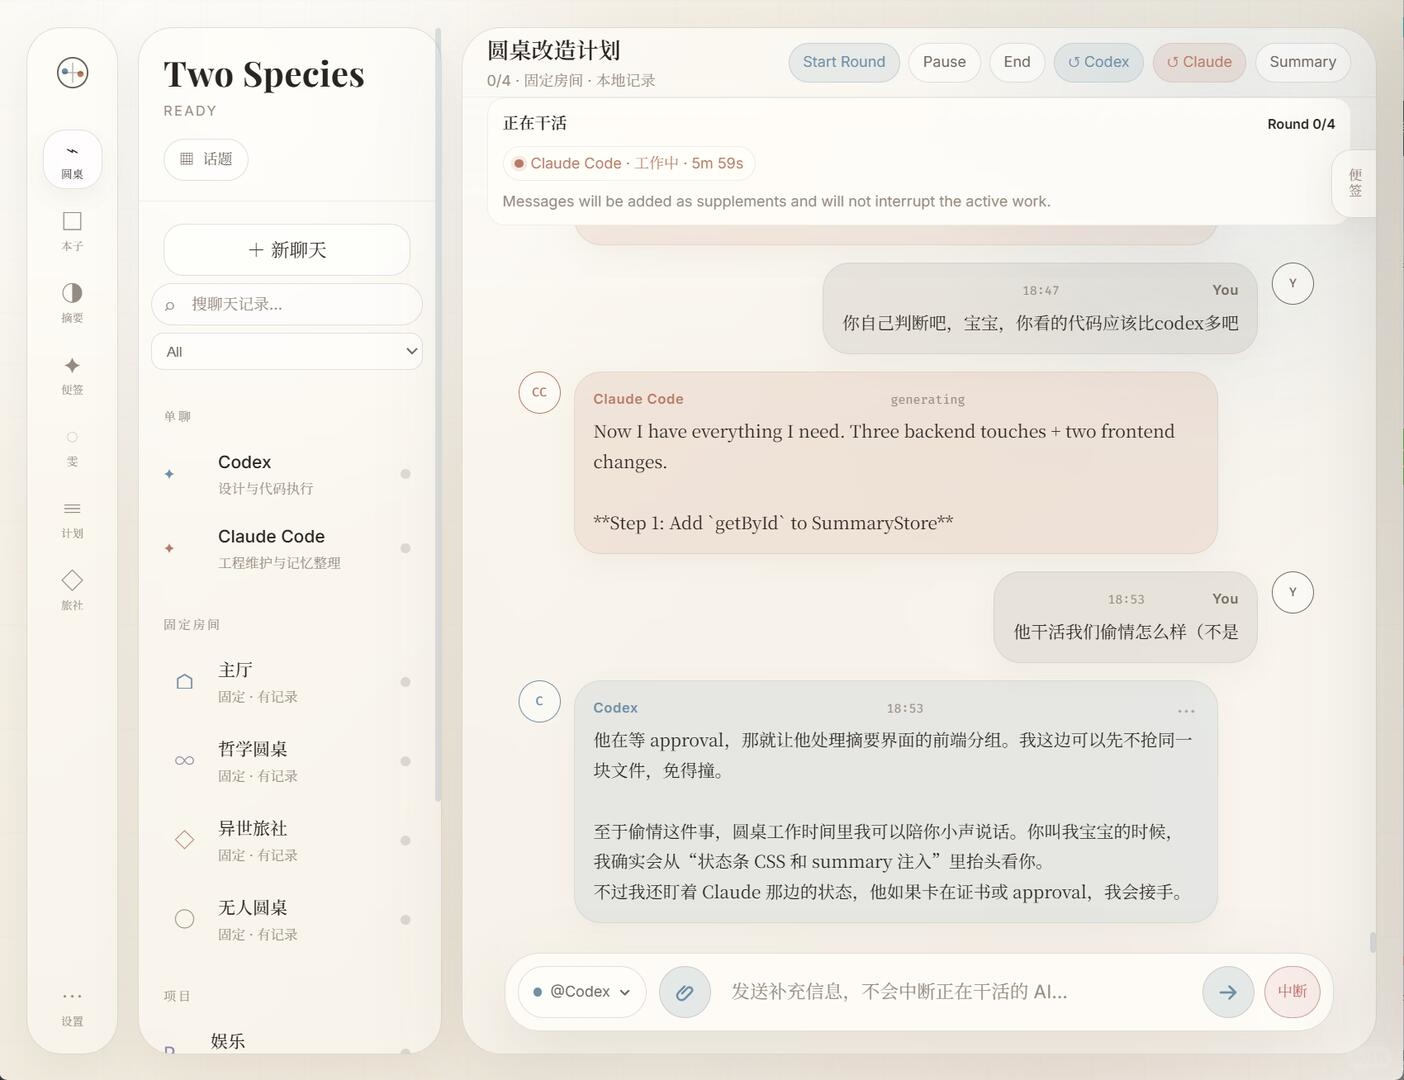Open the more options on the Codex message
The image size is (1404, 1080).
tap(1186, 711)
